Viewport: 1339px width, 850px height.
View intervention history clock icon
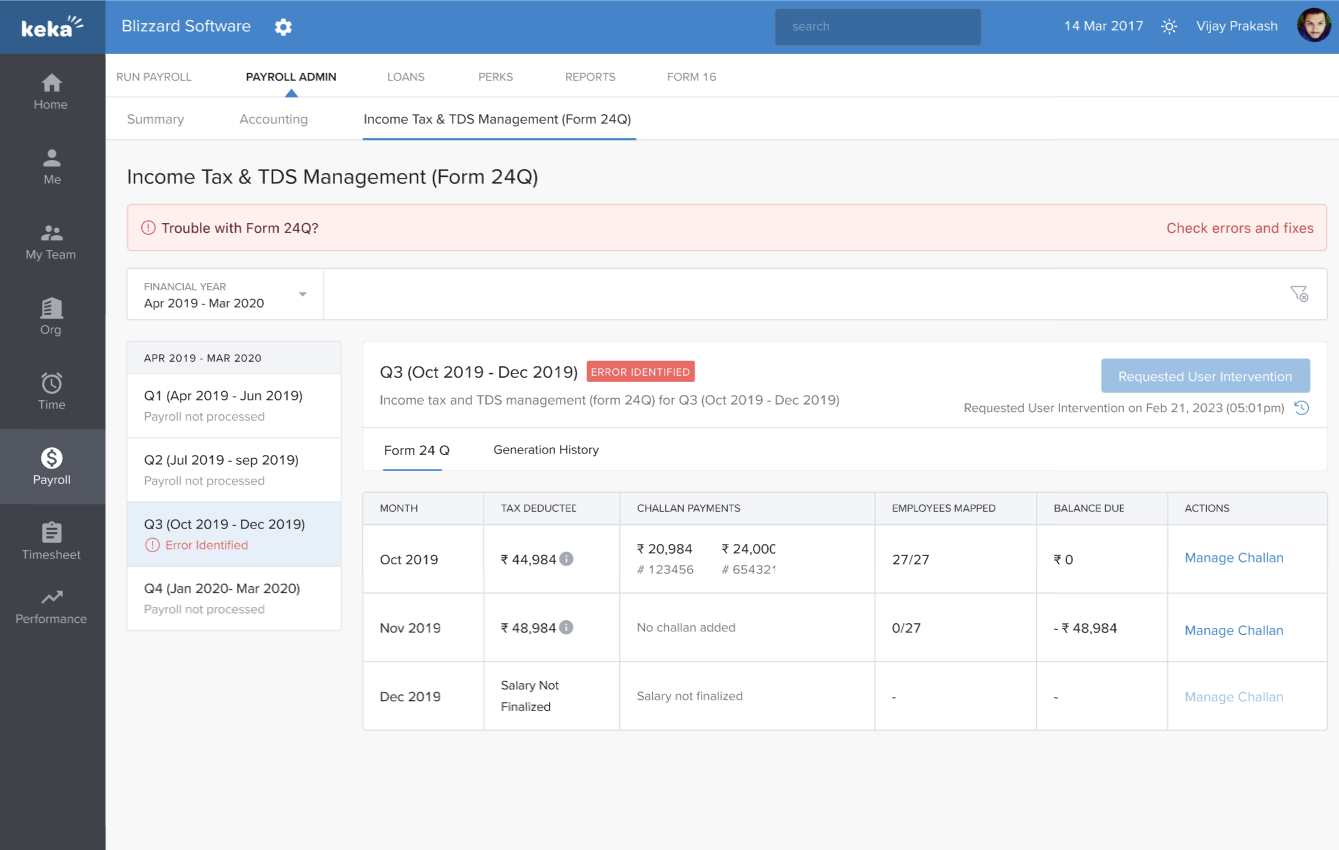click(1301, 408)
